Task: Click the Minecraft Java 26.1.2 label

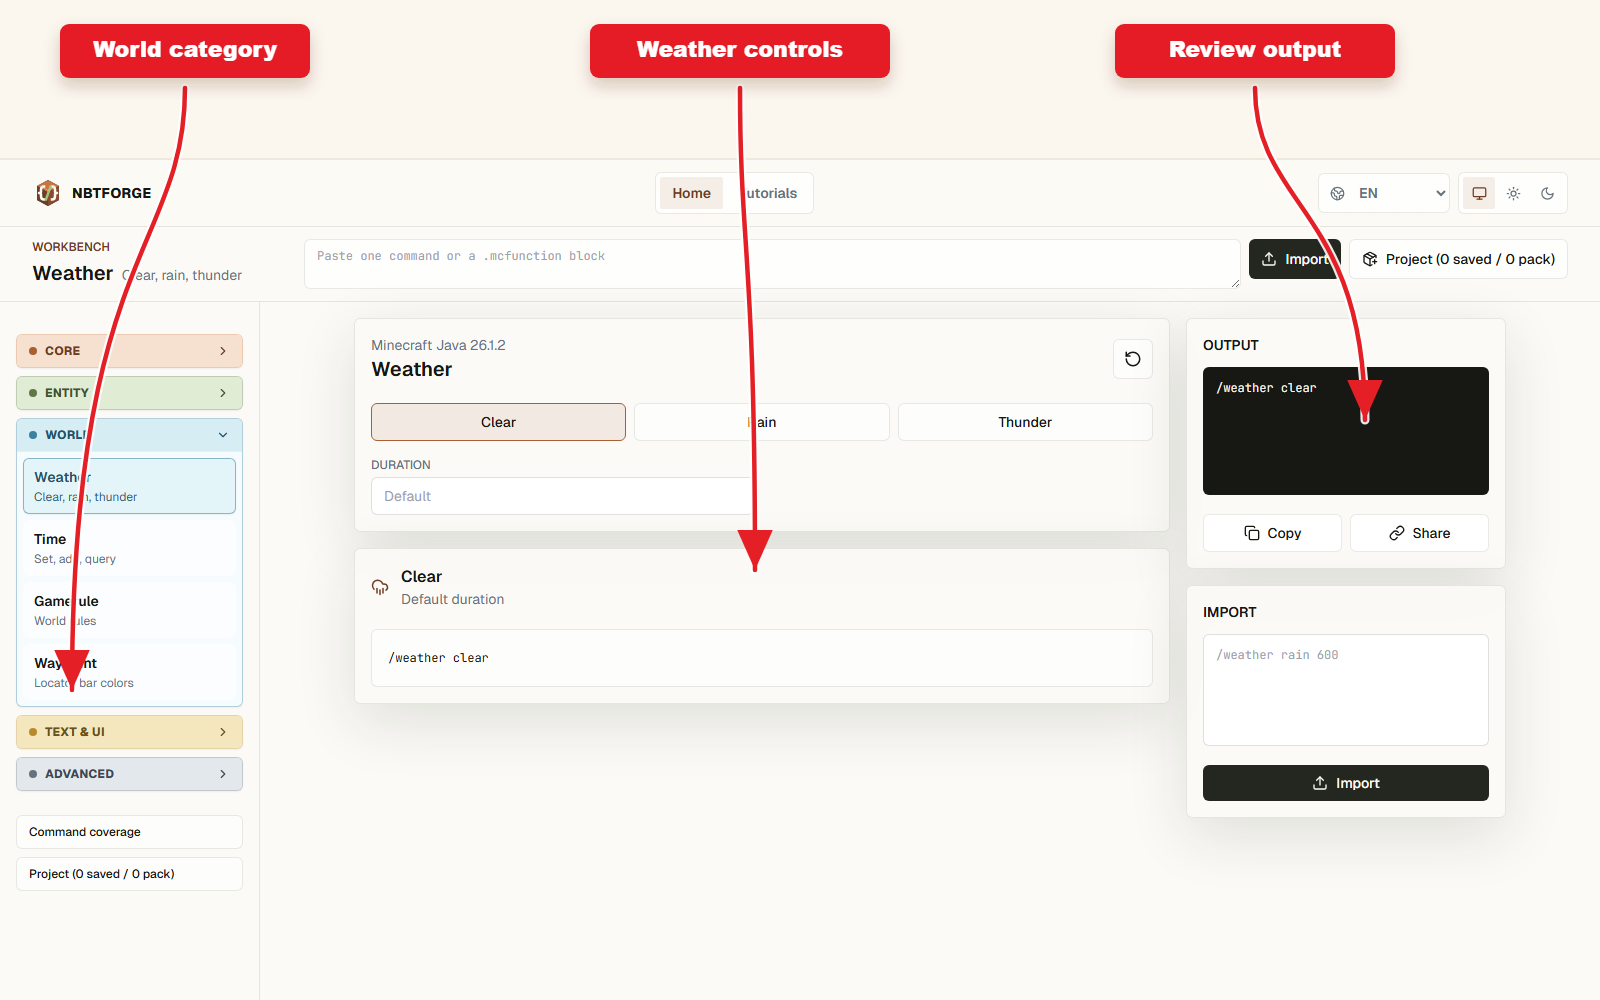Action: tap(438, 345)
